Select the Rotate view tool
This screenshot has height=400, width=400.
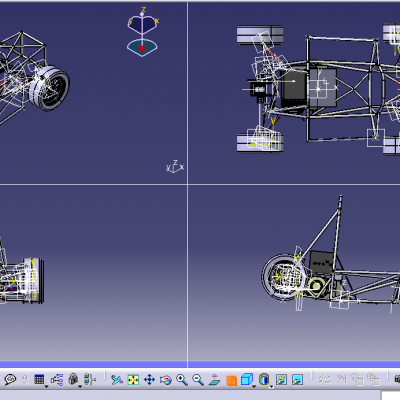[x=166, y=380]
